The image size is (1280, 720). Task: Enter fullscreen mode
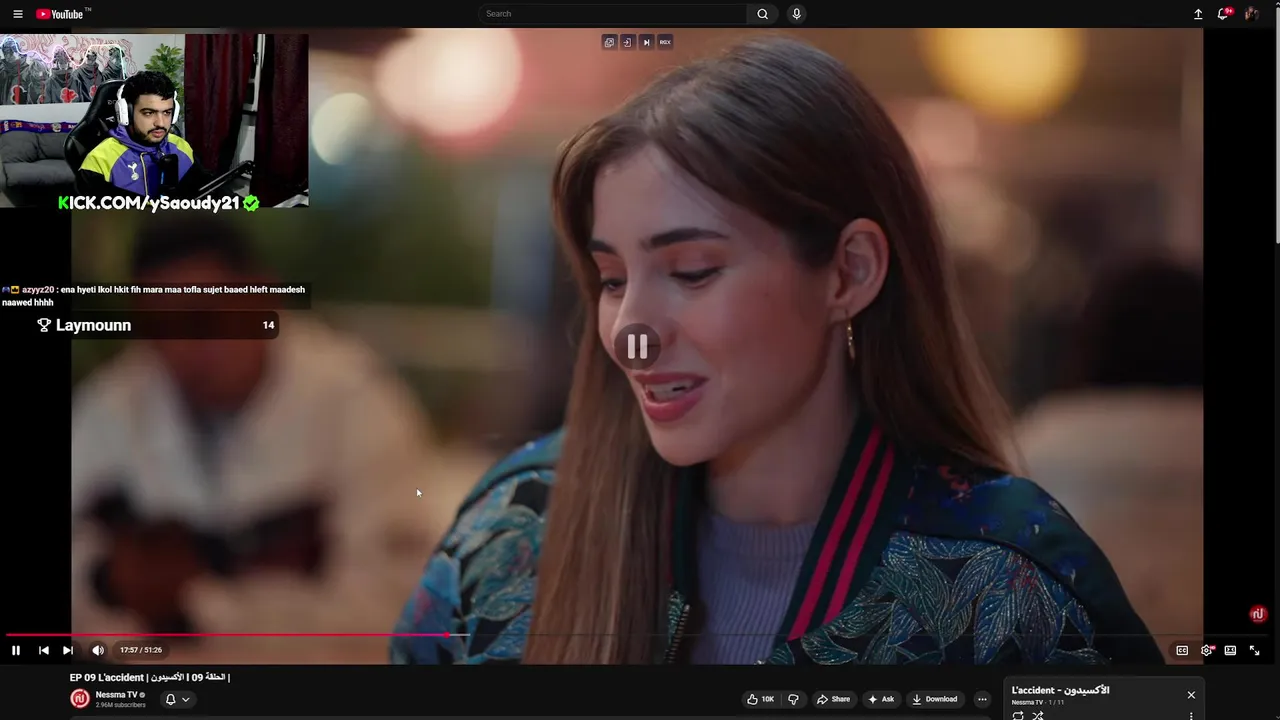(x=1255, y=650)
